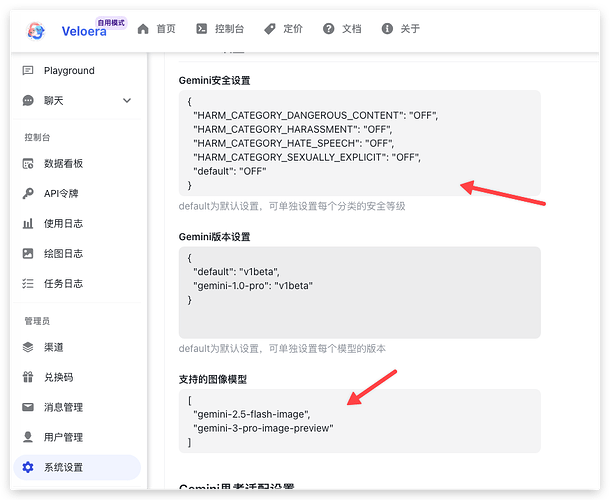Expand the 聊天 submenu chevron
Image resolution: width=610 pixels, height=500 pixels.
127,100
